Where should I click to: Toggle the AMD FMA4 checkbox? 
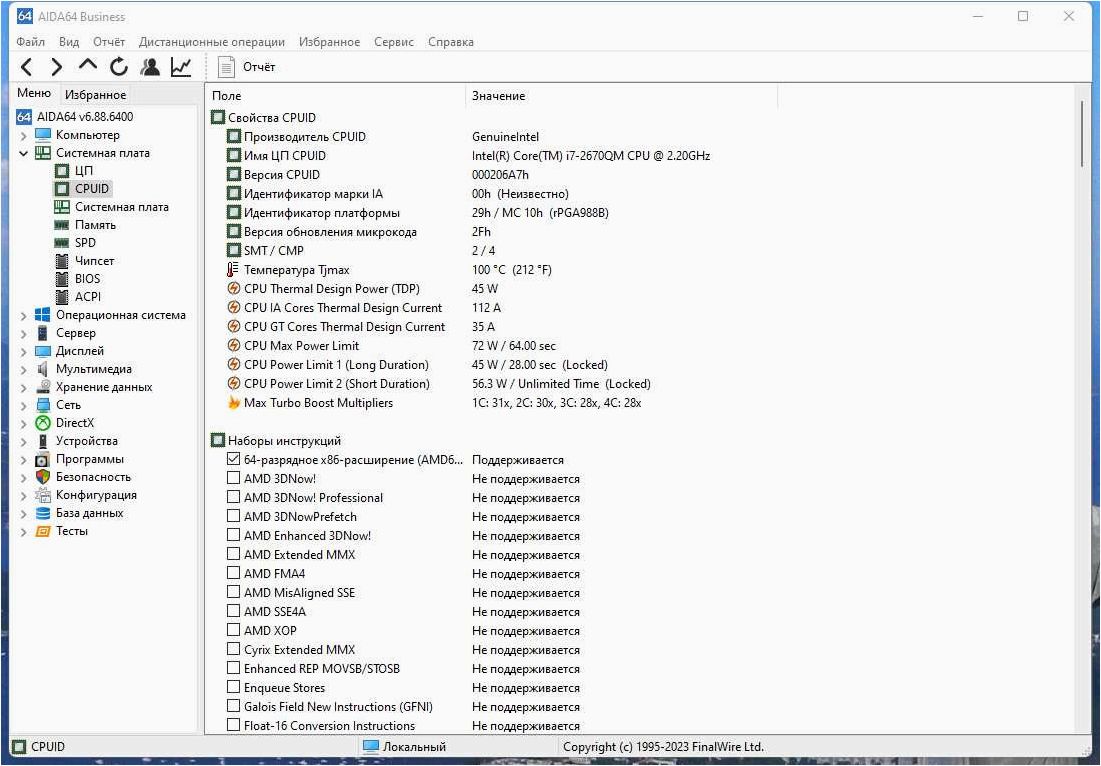[233, 573]
